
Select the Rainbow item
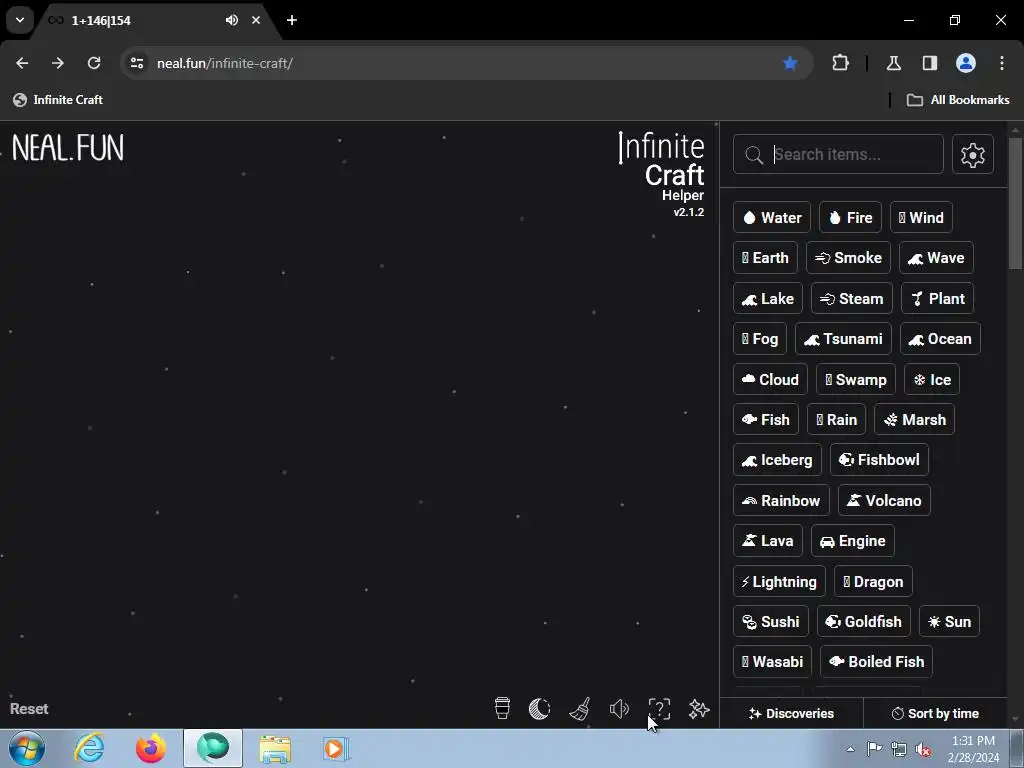coord(780,500)
